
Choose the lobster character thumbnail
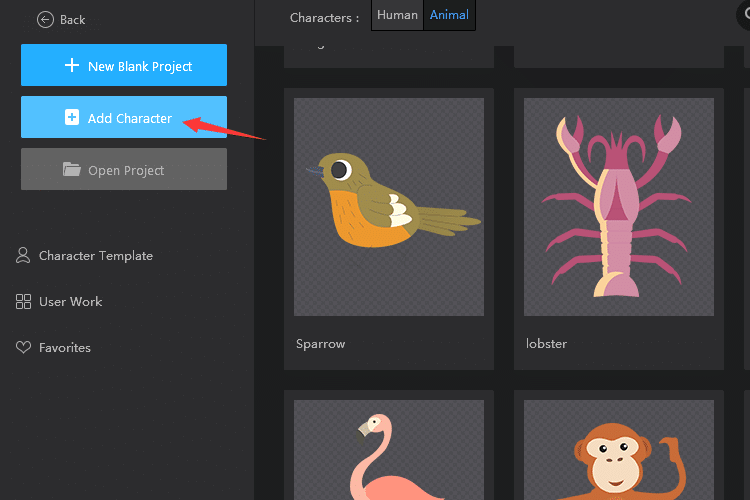pyautogui.click(x=619, y=207)
